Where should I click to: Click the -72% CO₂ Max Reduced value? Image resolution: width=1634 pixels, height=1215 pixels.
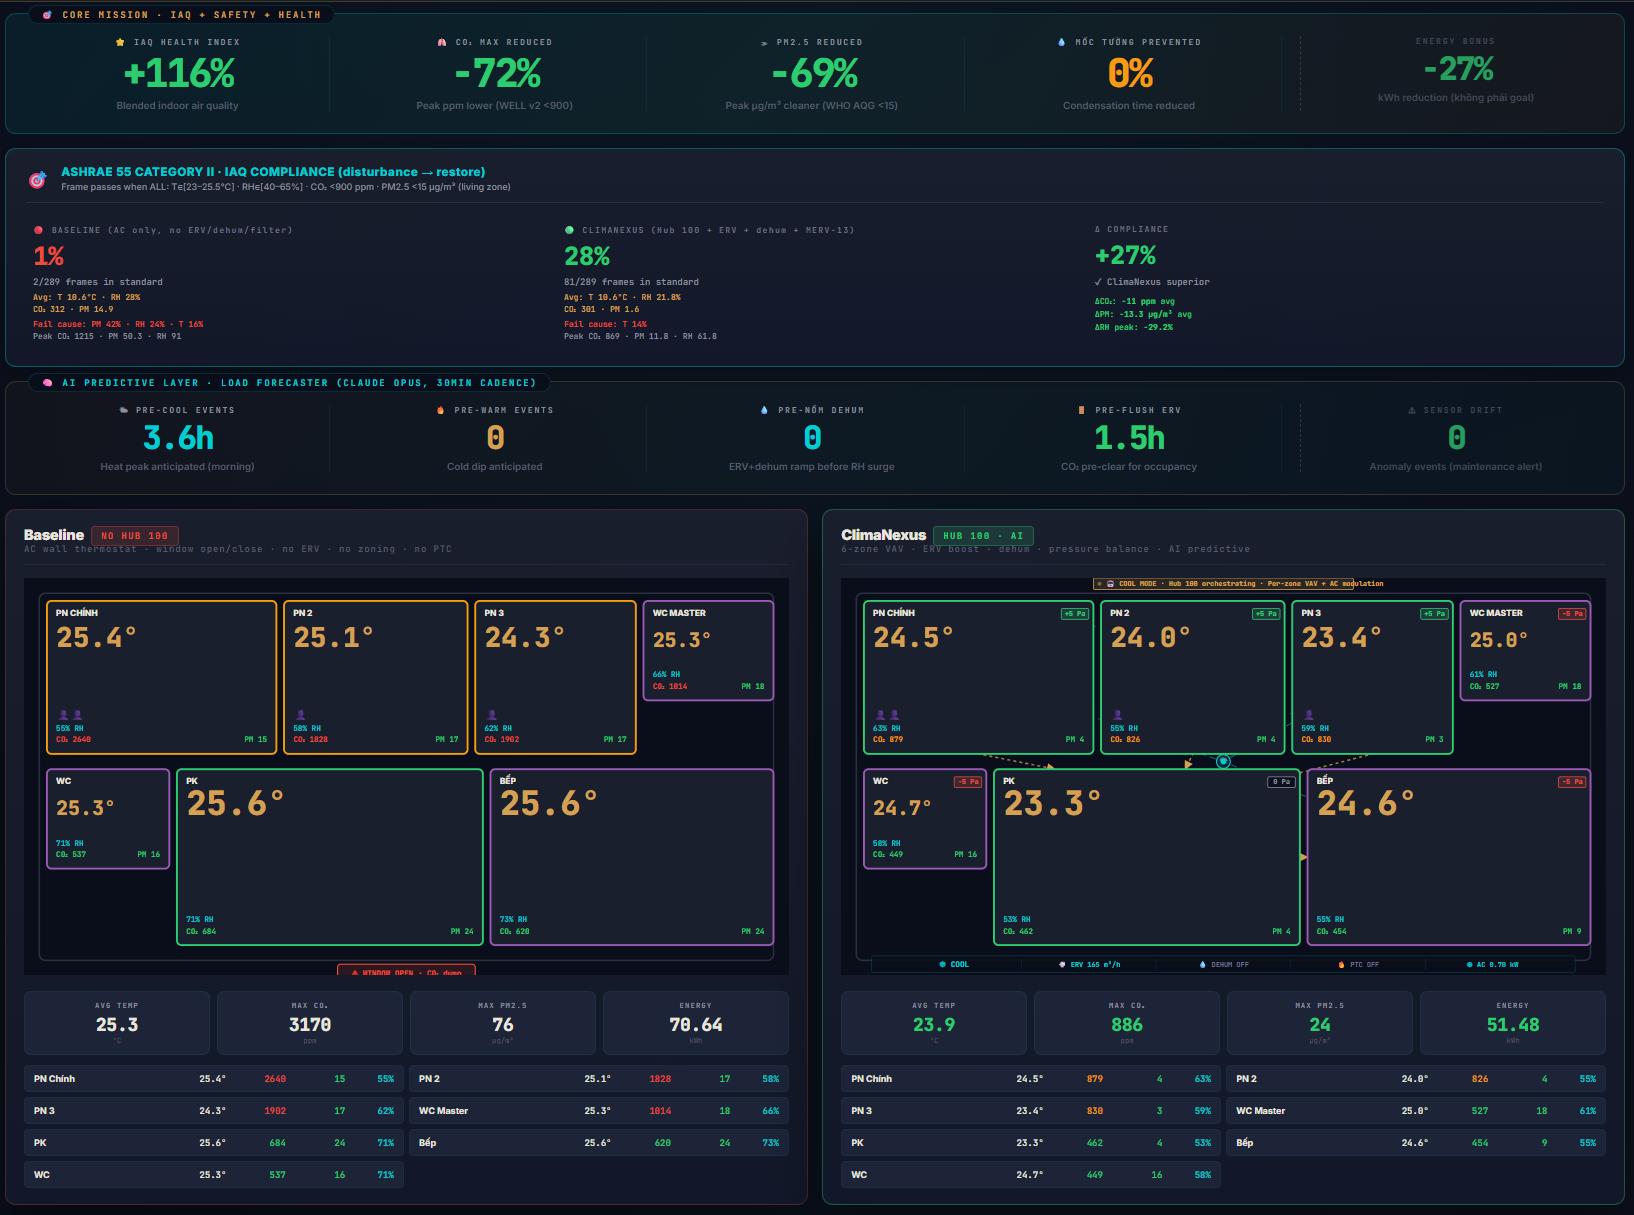497,73
